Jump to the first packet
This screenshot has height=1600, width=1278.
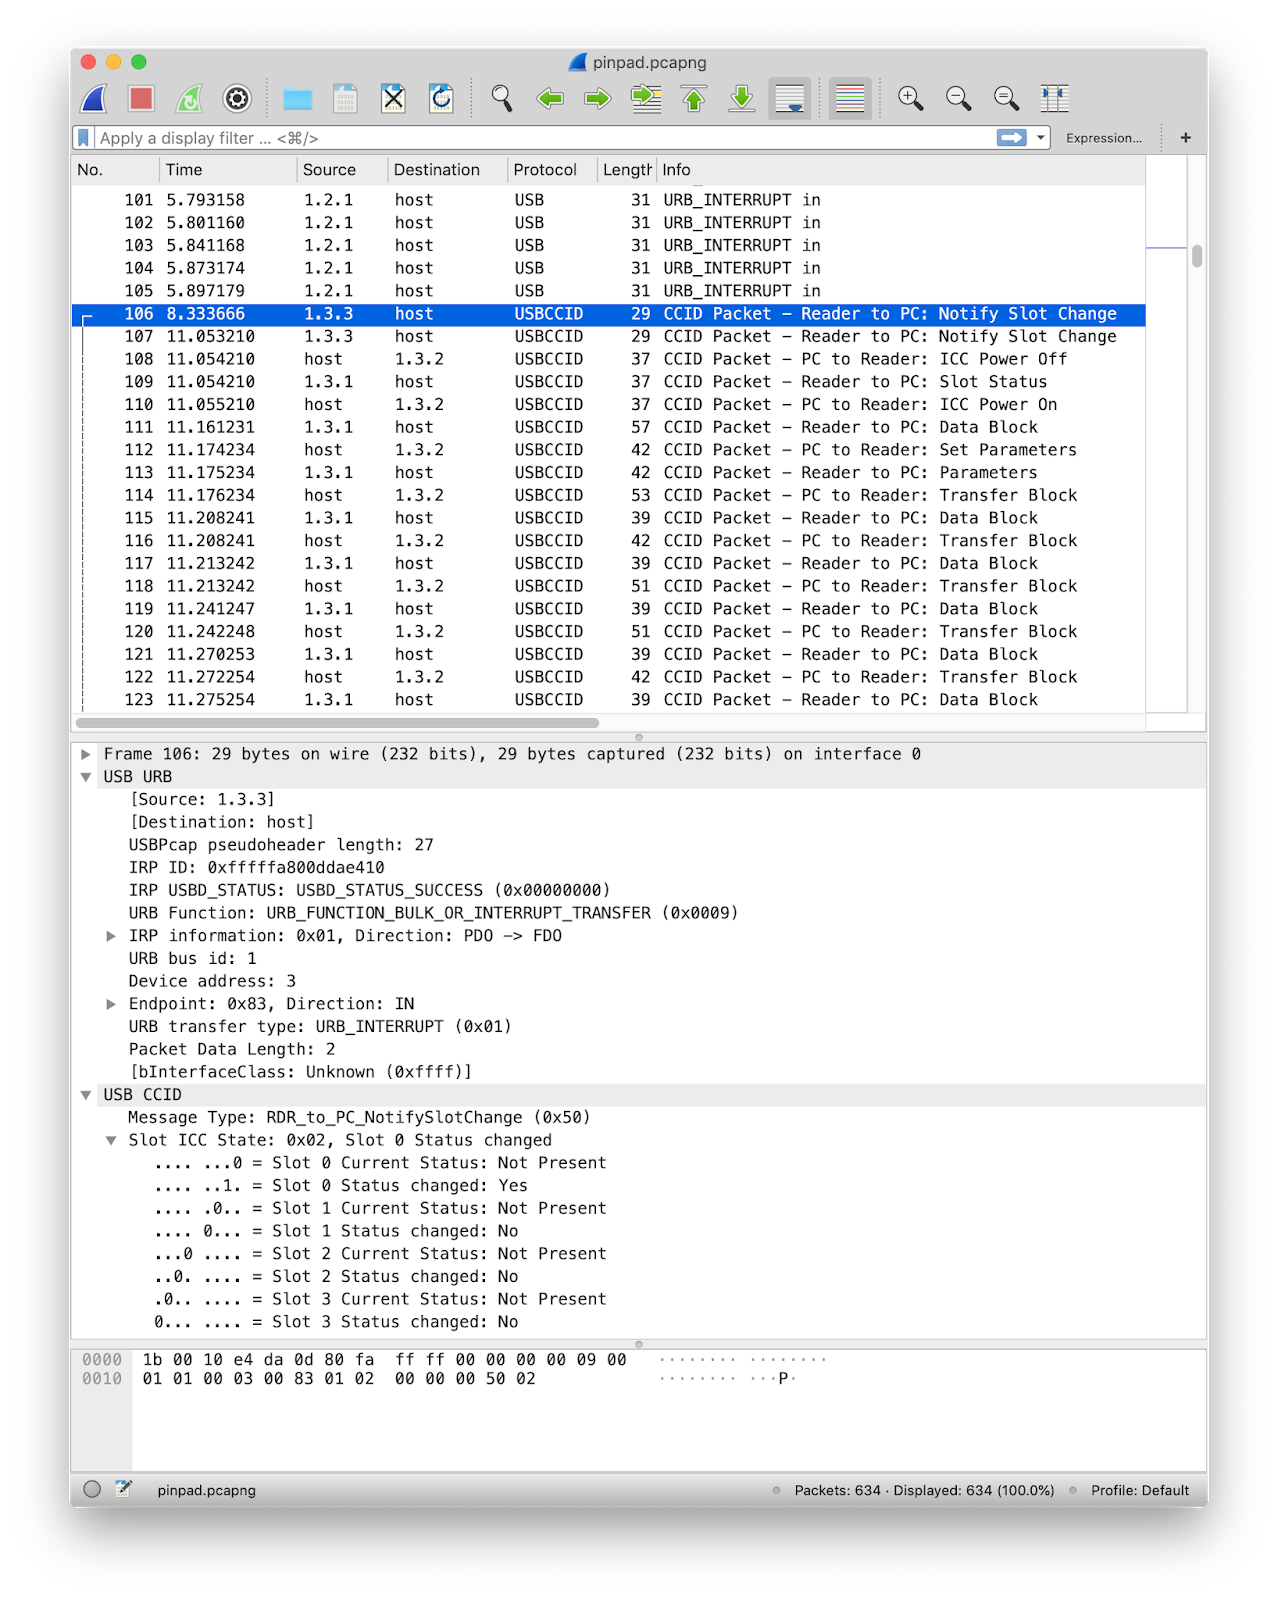tap(694, 99)
